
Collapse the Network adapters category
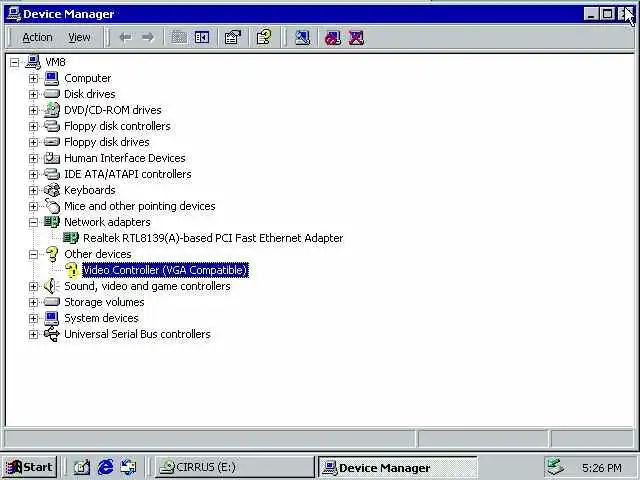(33, 222)
